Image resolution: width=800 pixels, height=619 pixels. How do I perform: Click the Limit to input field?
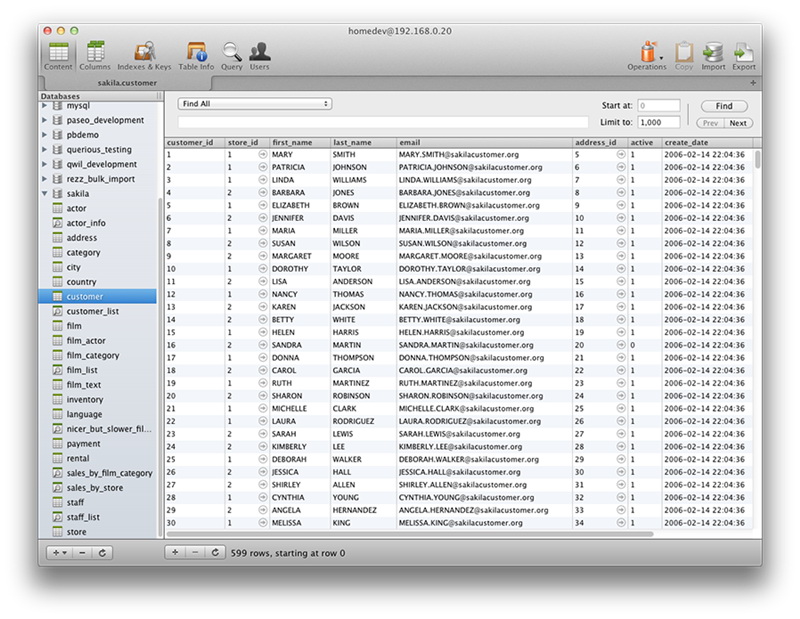click(660, 122)
